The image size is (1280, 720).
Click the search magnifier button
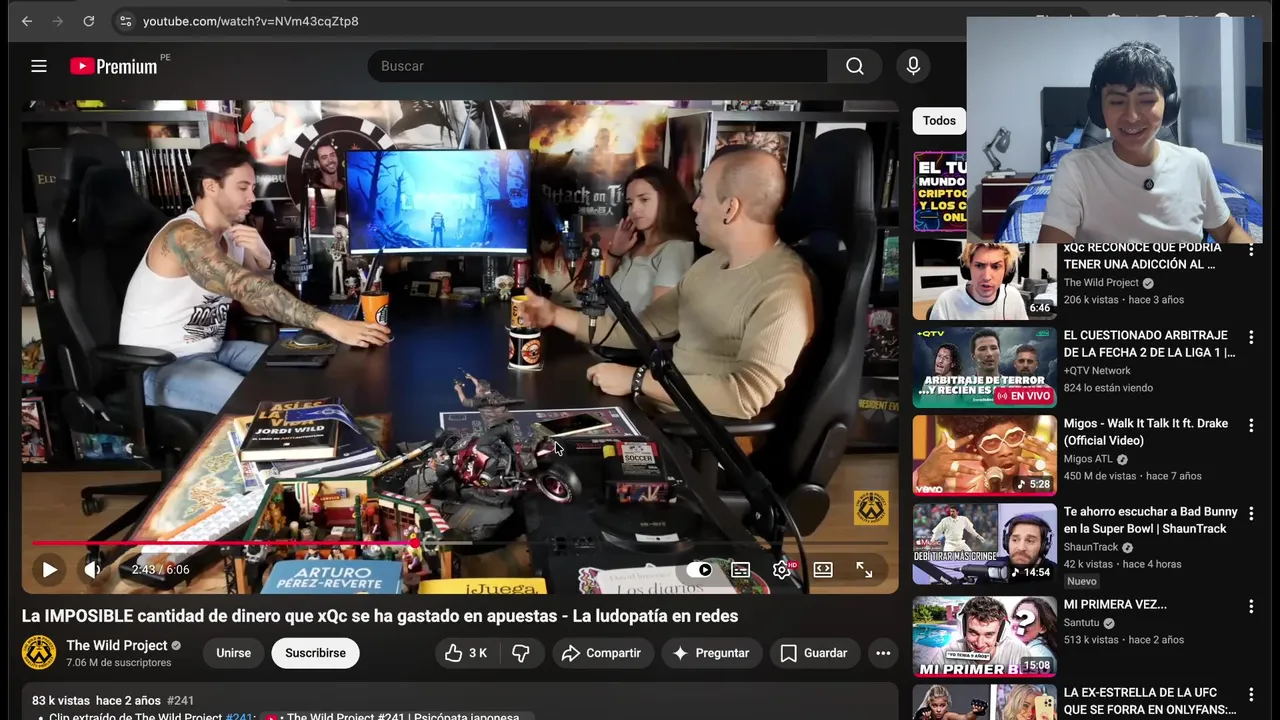[854, 66]
